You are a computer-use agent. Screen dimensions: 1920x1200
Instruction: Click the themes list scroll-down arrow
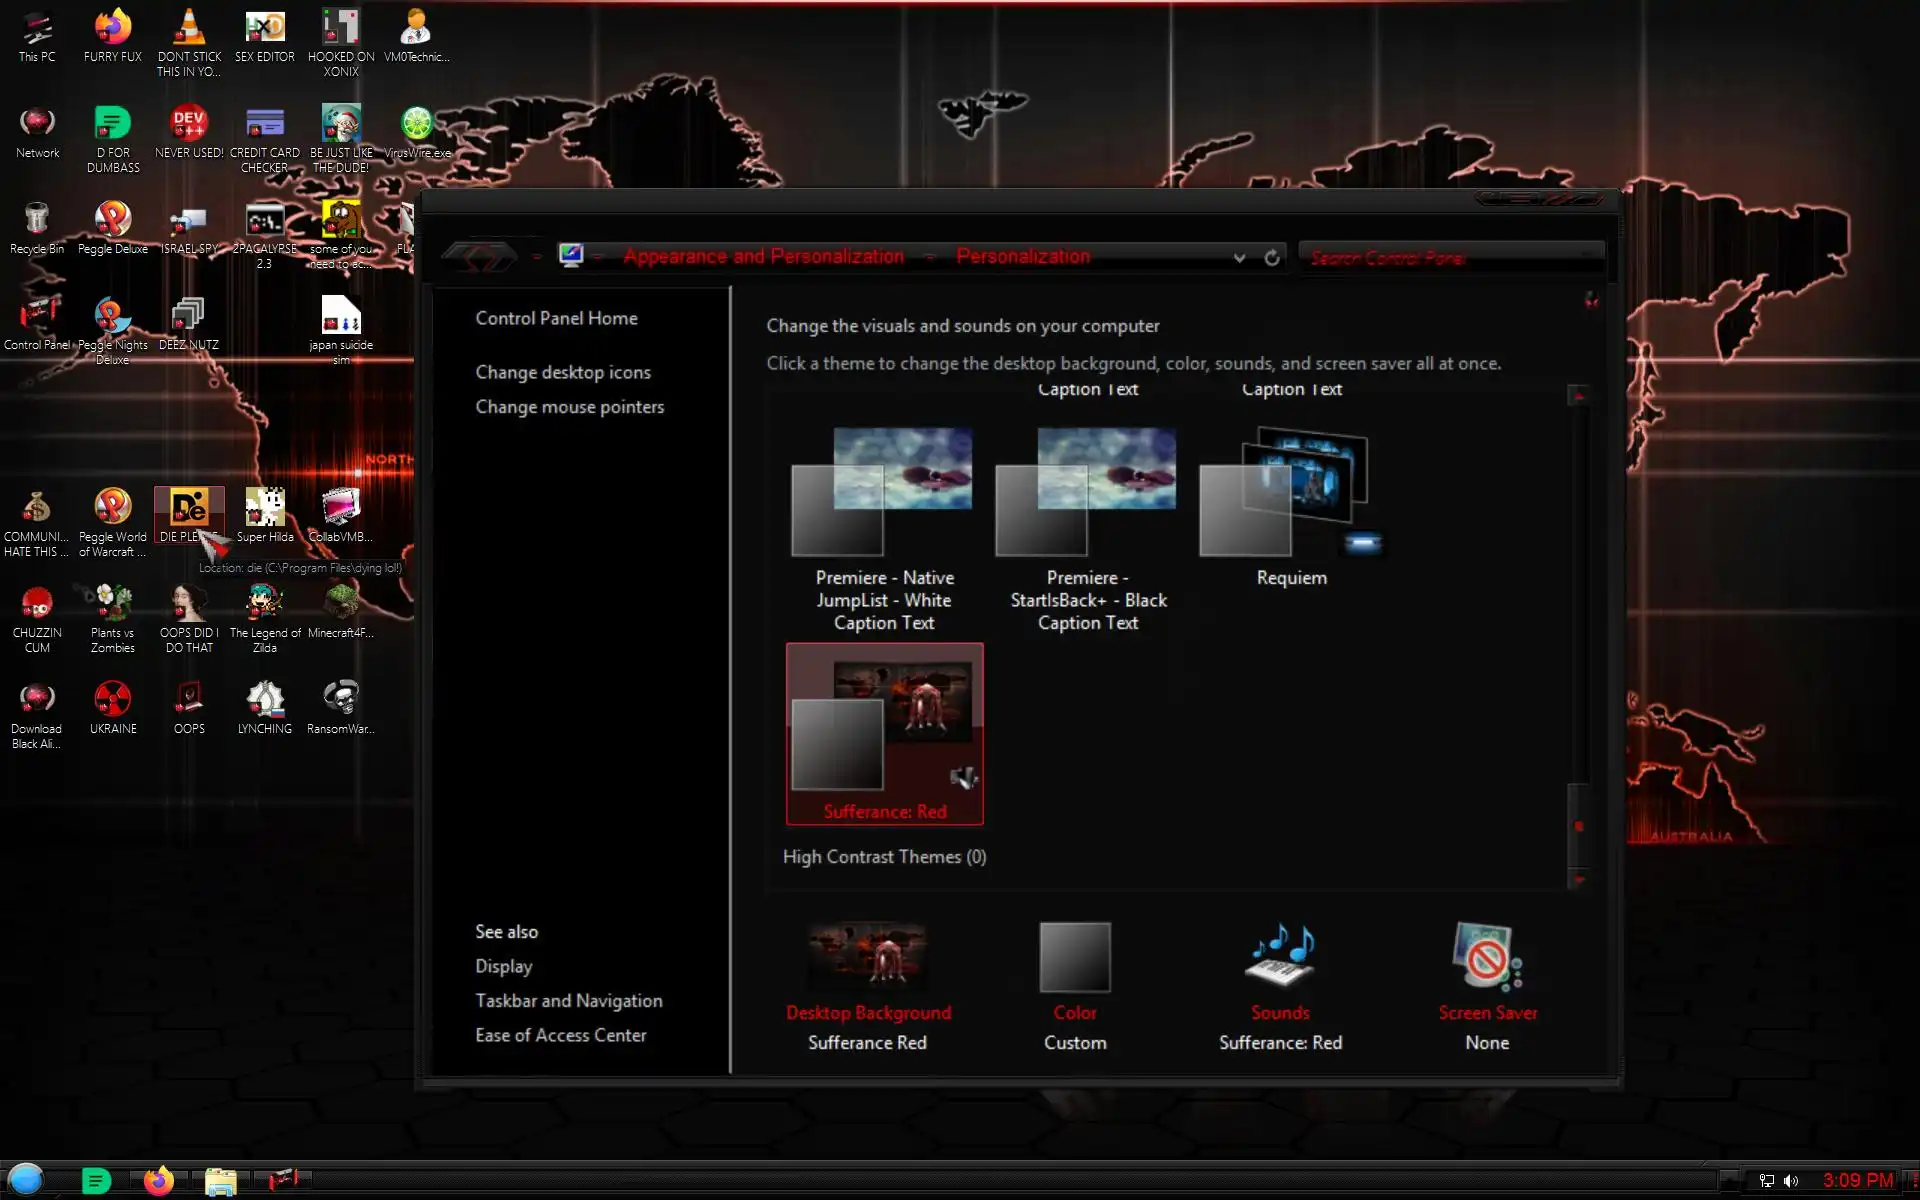pos(1579,880)
